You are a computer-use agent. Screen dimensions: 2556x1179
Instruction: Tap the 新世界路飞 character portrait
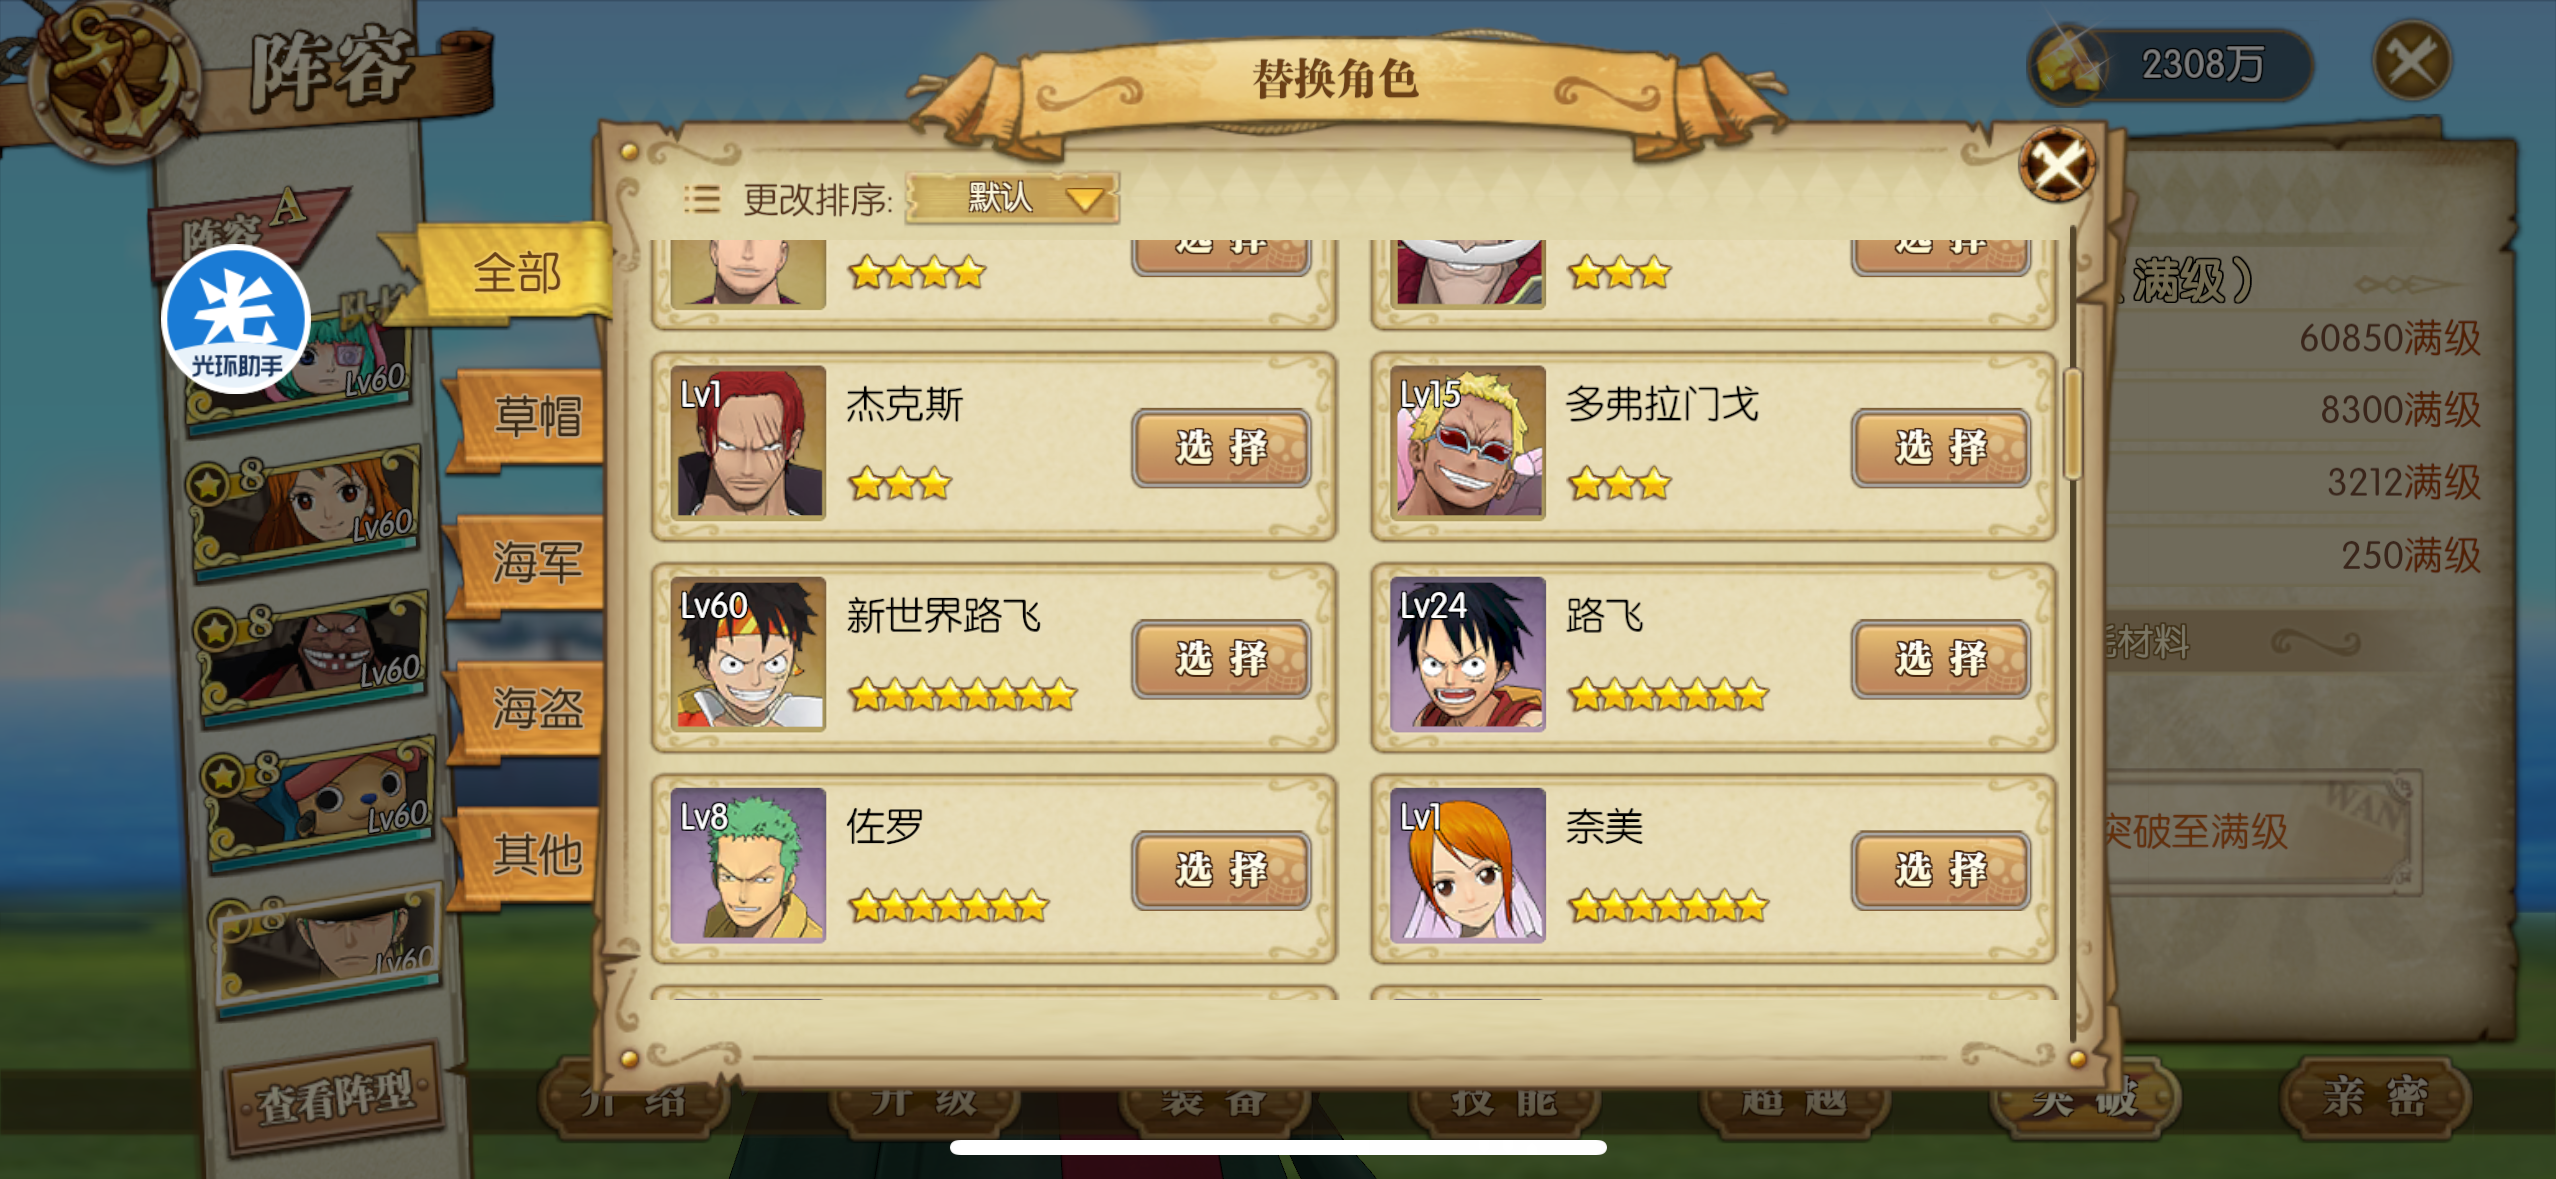748,654
